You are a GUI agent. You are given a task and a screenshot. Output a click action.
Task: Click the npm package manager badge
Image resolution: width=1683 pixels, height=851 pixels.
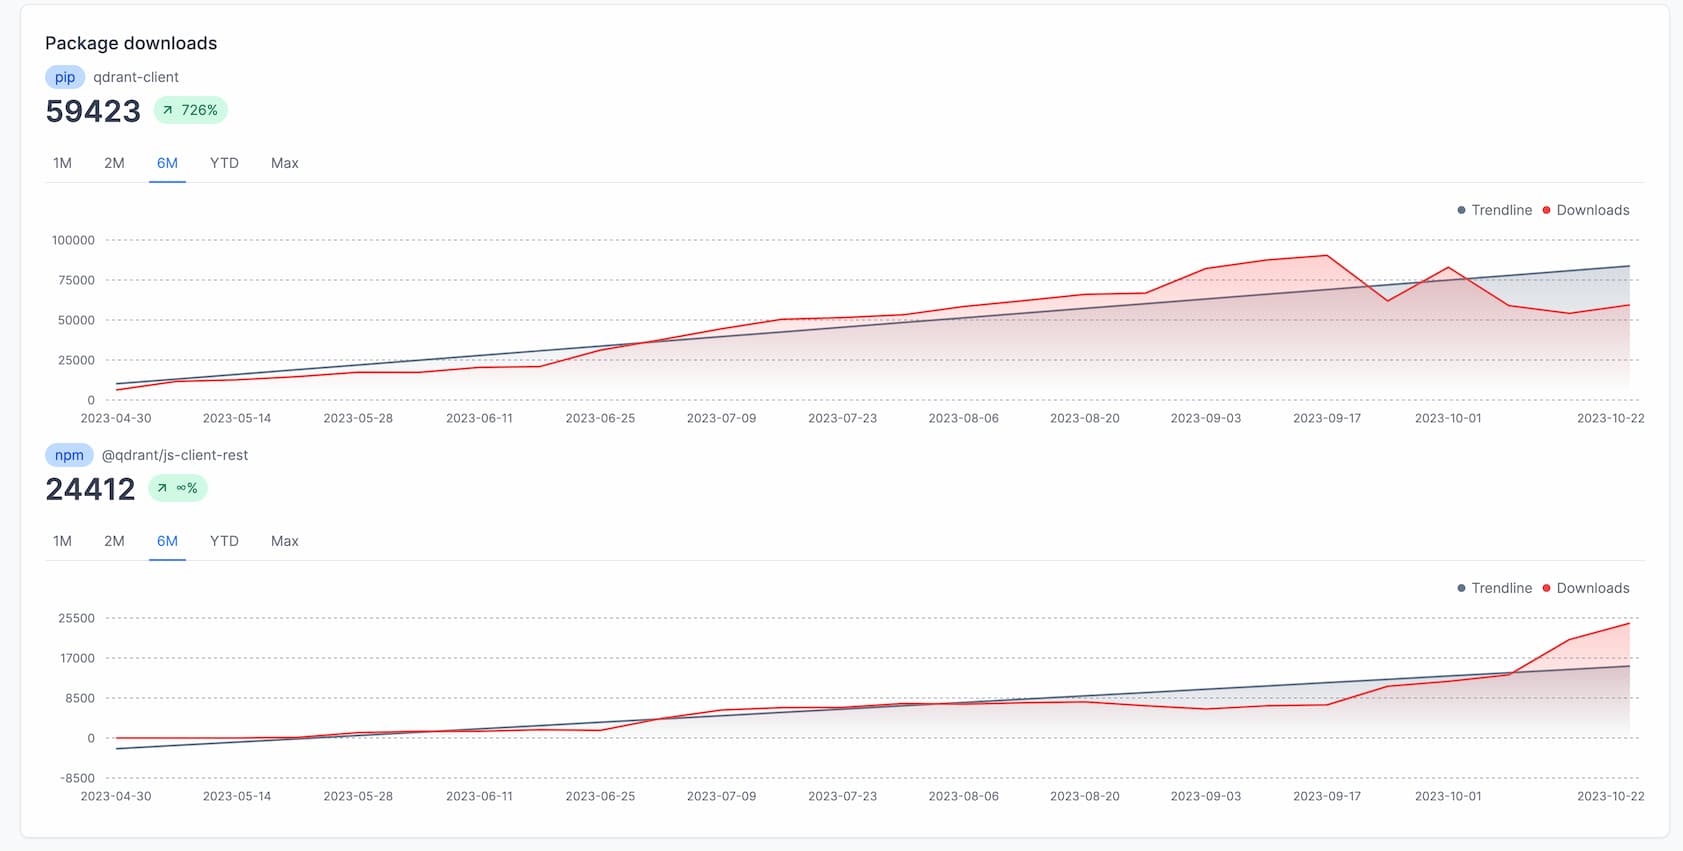(68, 455)
